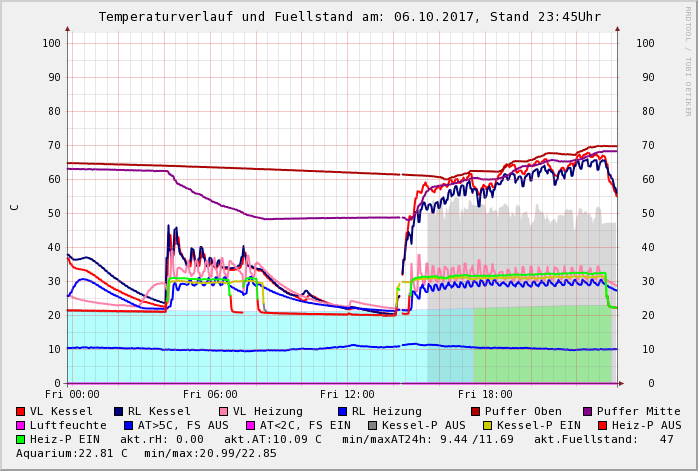698x471 pixels.
Task: Click the 'AT>5C, FS AUS' legend swatch
Action: [x=128, y=425]
